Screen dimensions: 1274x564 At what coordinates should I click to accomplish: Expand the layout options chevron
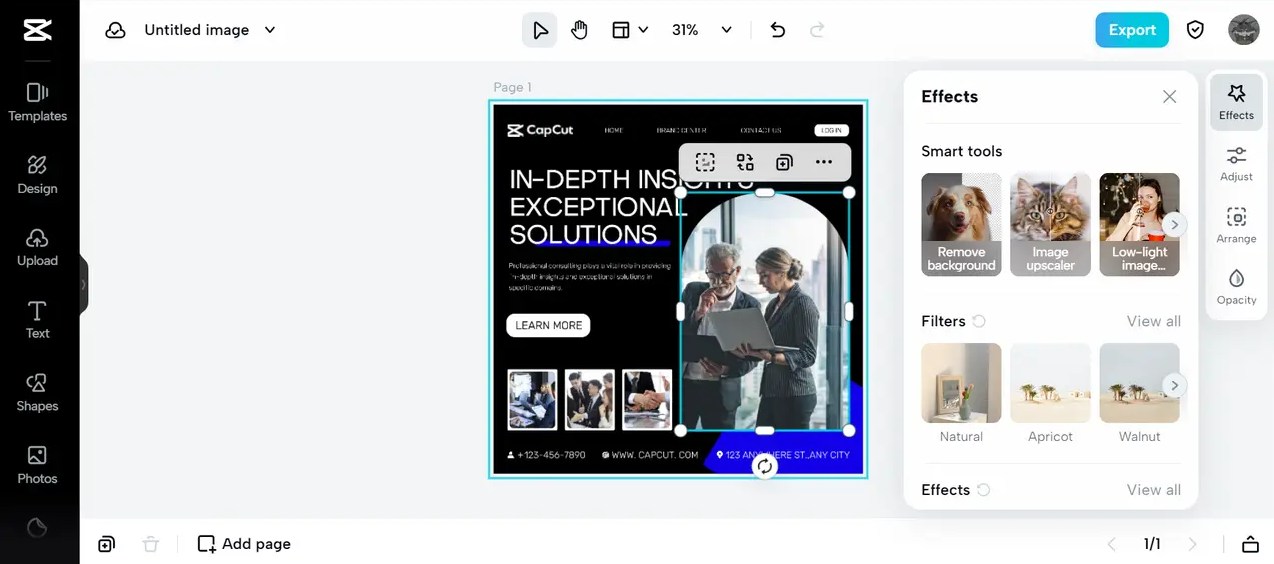pyautogui.click(x=643, y=30)
